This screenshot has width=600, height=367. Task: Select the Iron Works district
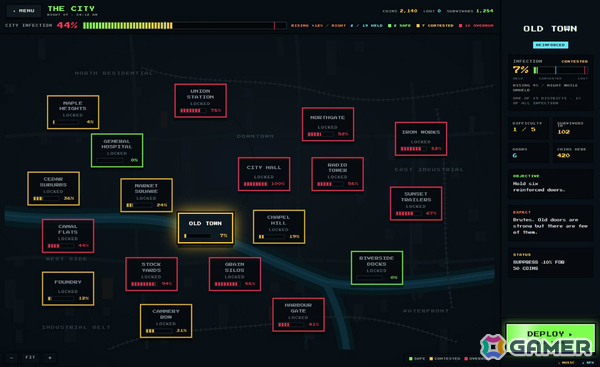(x=421, y=139)
